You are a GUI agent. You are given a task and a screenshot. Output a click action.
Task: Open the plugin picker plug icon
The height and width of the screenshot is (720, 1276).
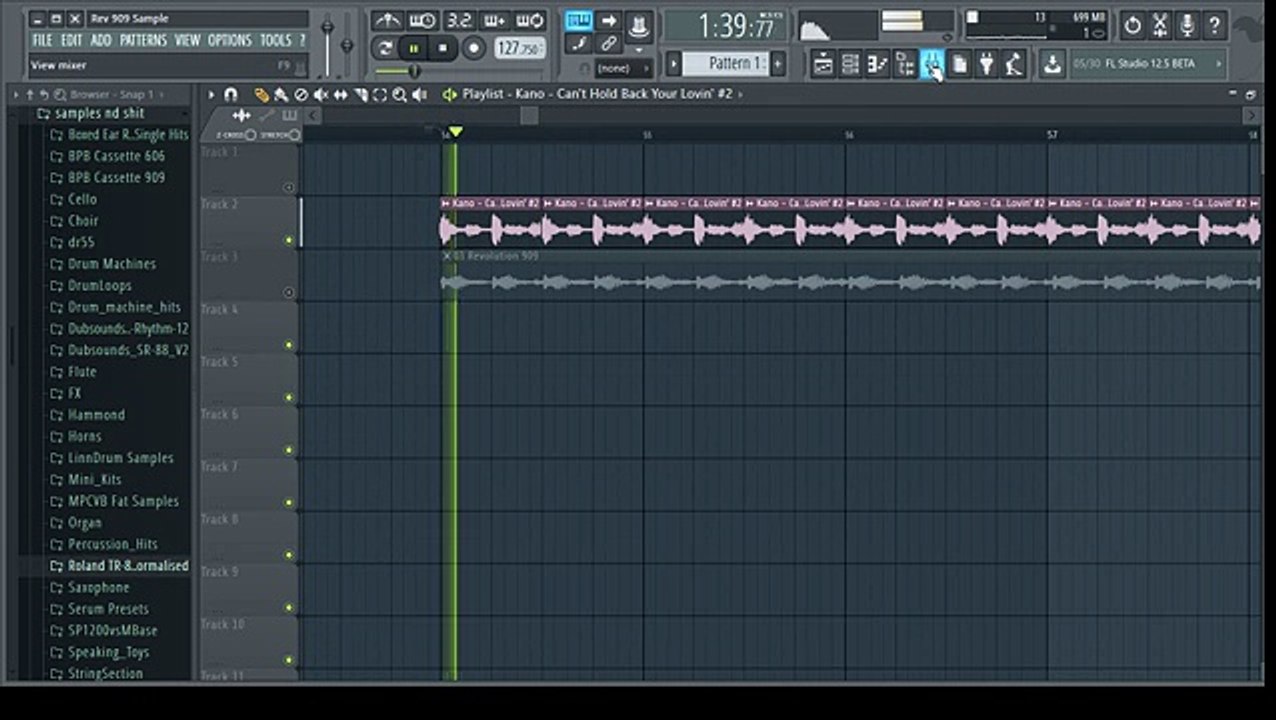[x=987, y=65]
